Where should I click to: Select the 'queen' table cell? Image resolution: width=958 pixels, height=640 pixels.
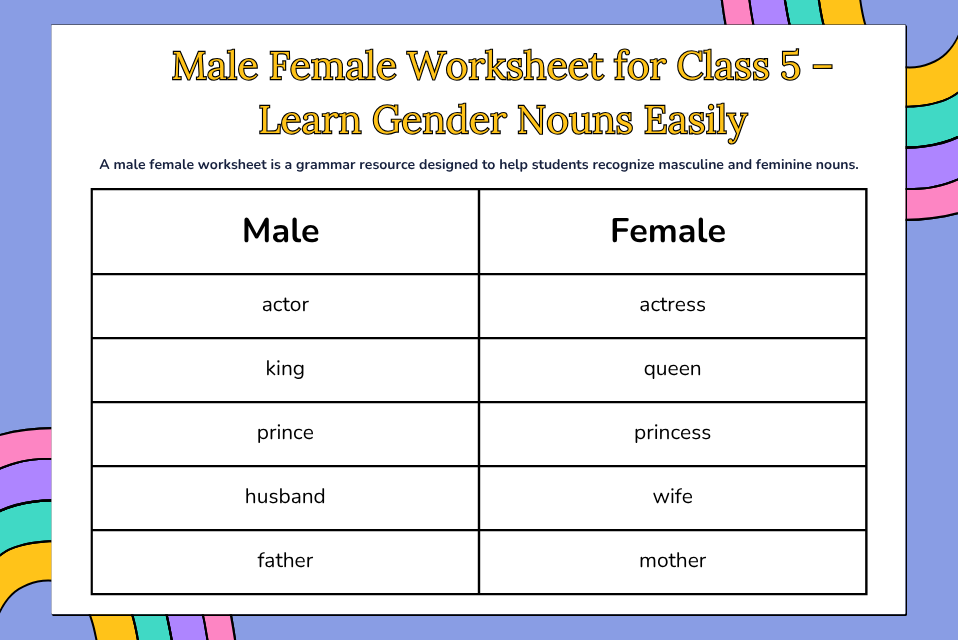pyautogui.click(x=672, y=369)
